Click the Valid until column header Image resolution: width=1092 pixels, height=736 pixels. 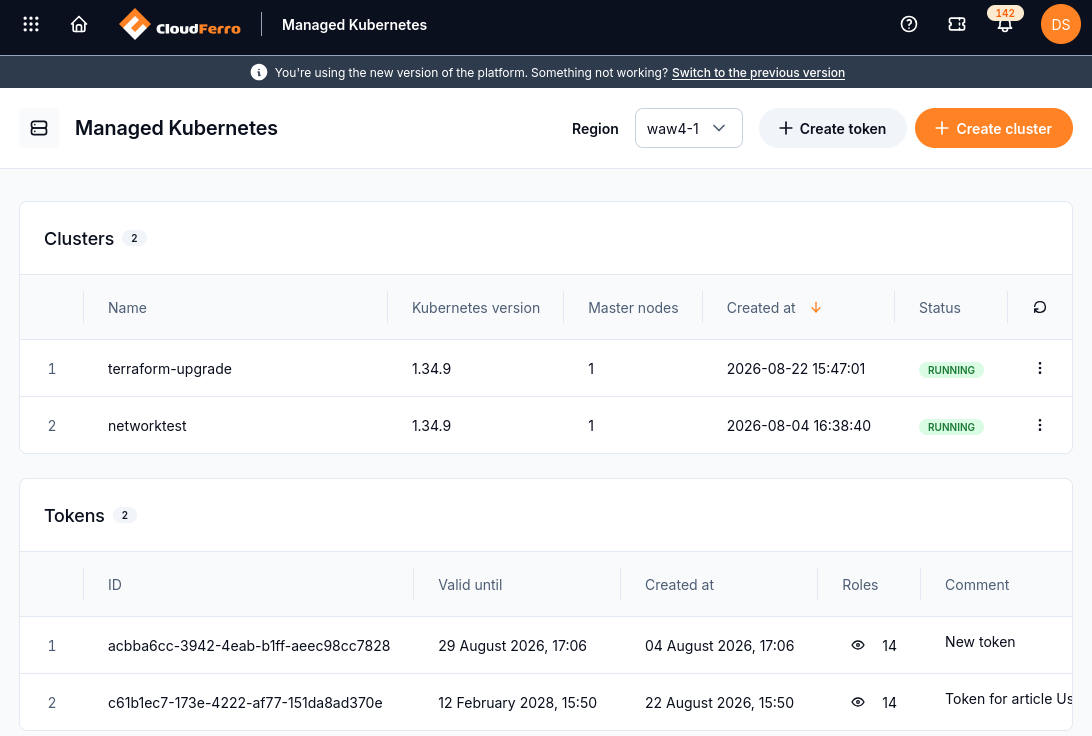click(x=470, y=585)
